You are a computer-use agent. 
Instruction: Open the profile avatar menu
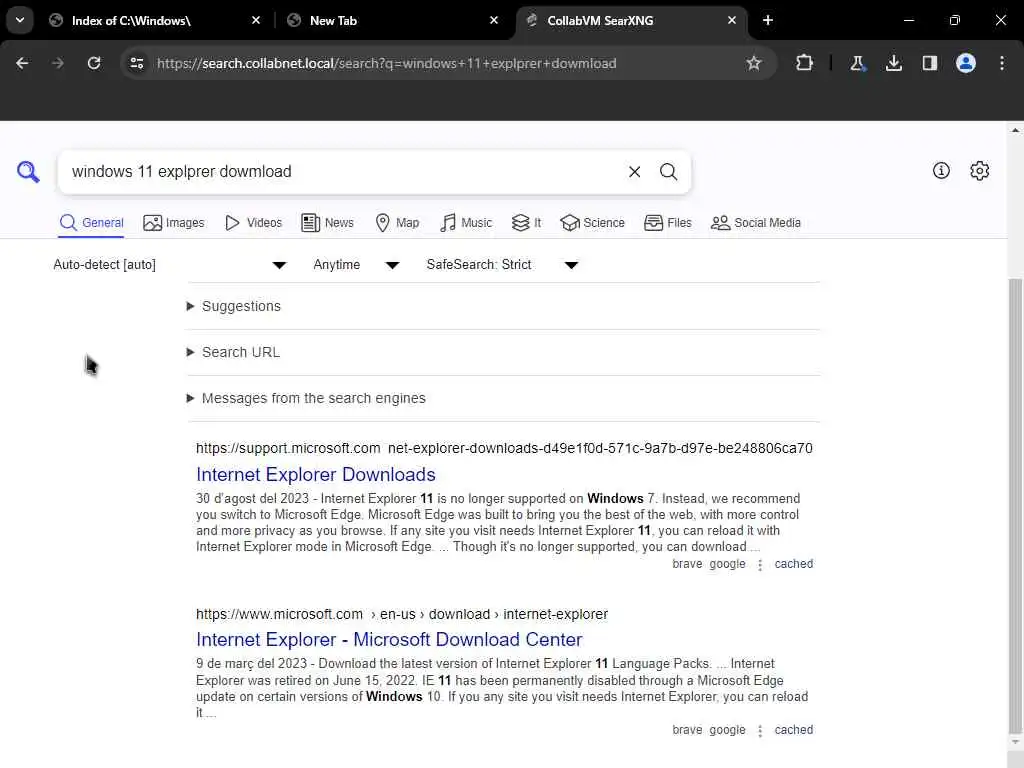click(966, 63)
